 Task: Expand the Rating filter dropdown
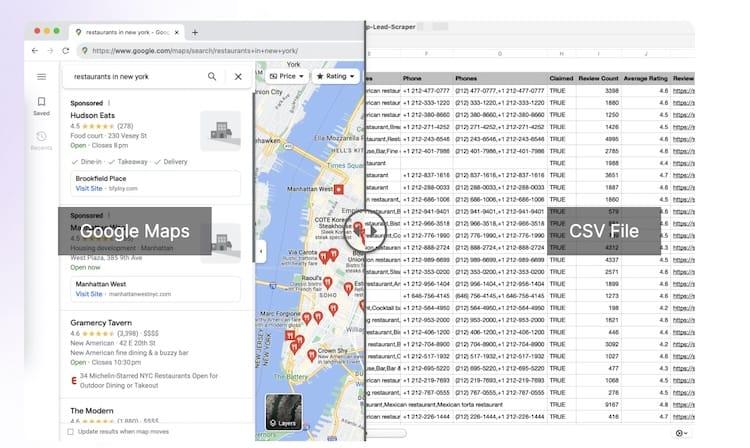point(336,76)
